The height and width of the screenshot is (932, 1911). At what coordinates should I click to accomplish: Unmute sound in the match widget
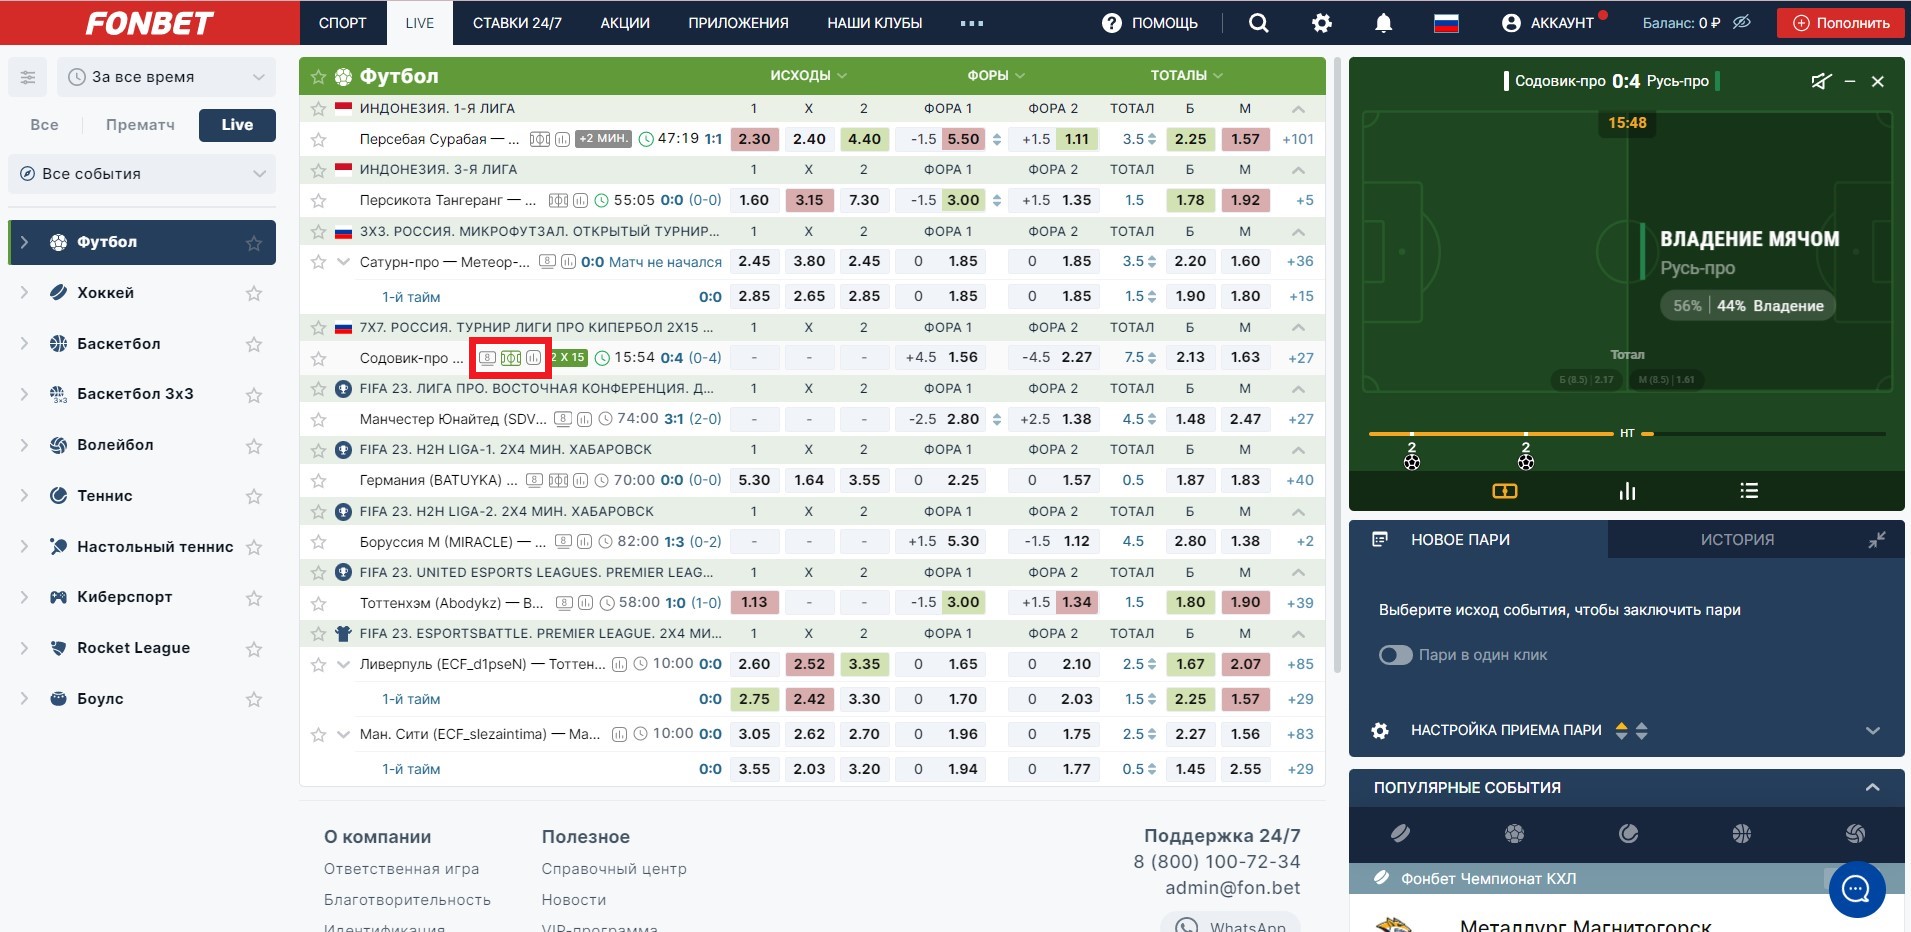(x=1821, y=81)
